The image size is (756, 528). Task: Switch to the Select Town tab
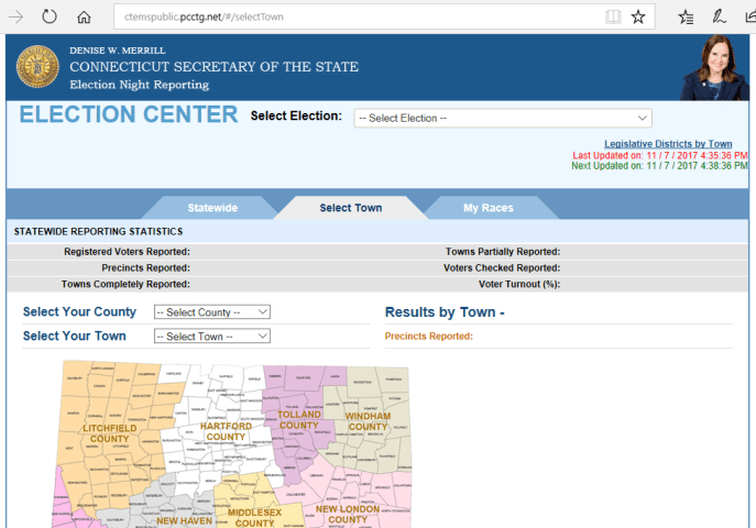(351, 208)
